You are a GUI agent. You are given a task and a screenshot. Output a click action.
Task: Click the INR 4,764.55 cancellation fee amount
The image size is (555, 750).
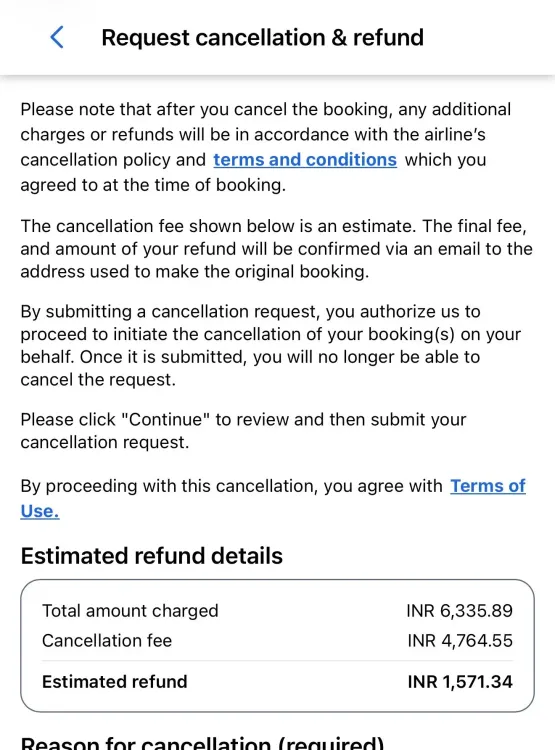(460, 640)
